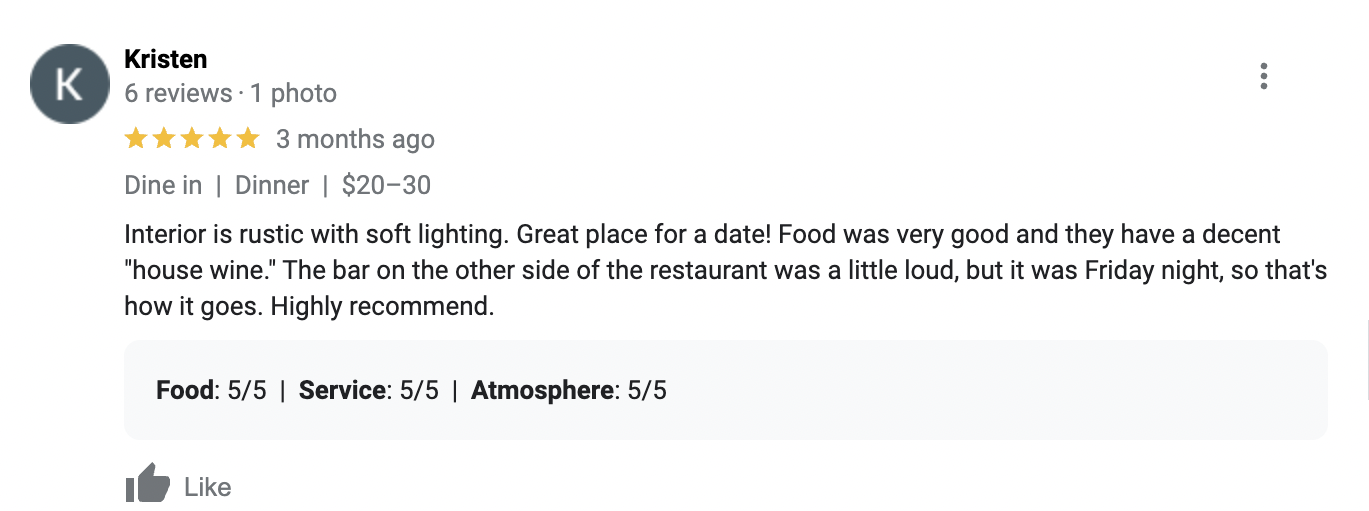Screen dimensions: 1369x511
Task: Click Kristen's "K" profile avatar
Action: (x=69, y=84)
